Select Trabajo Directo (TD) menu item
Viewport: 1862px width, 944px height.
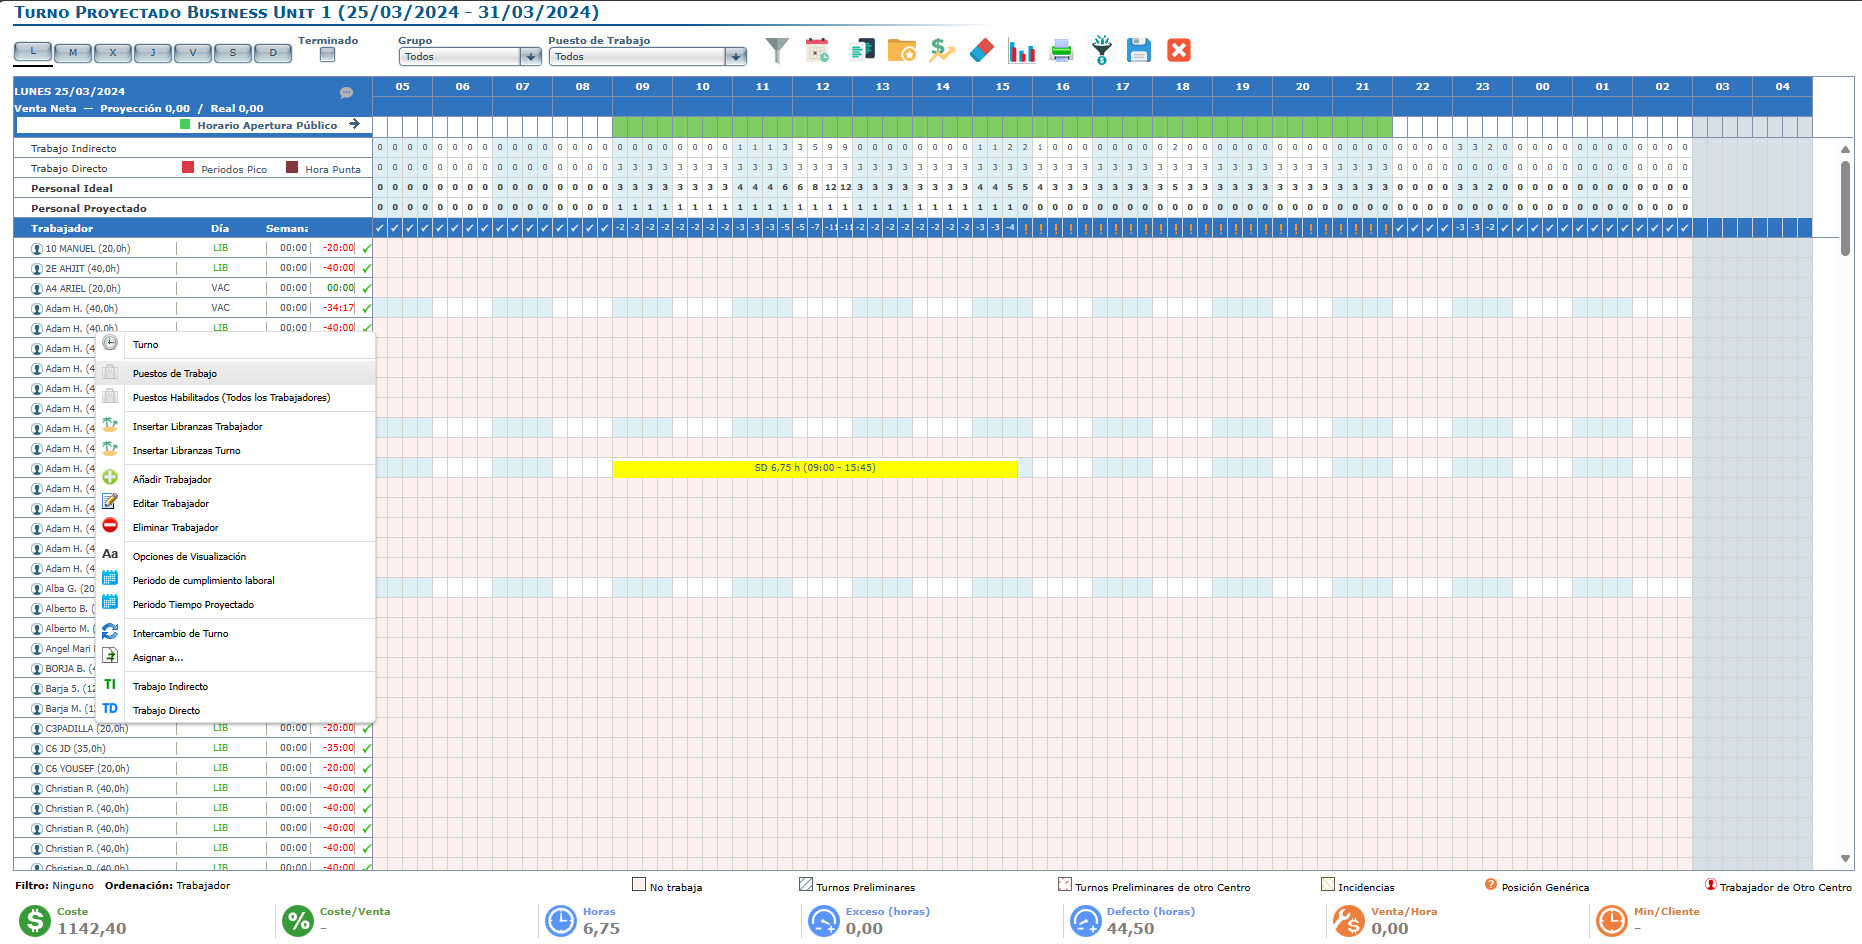[x=236, y=711]
